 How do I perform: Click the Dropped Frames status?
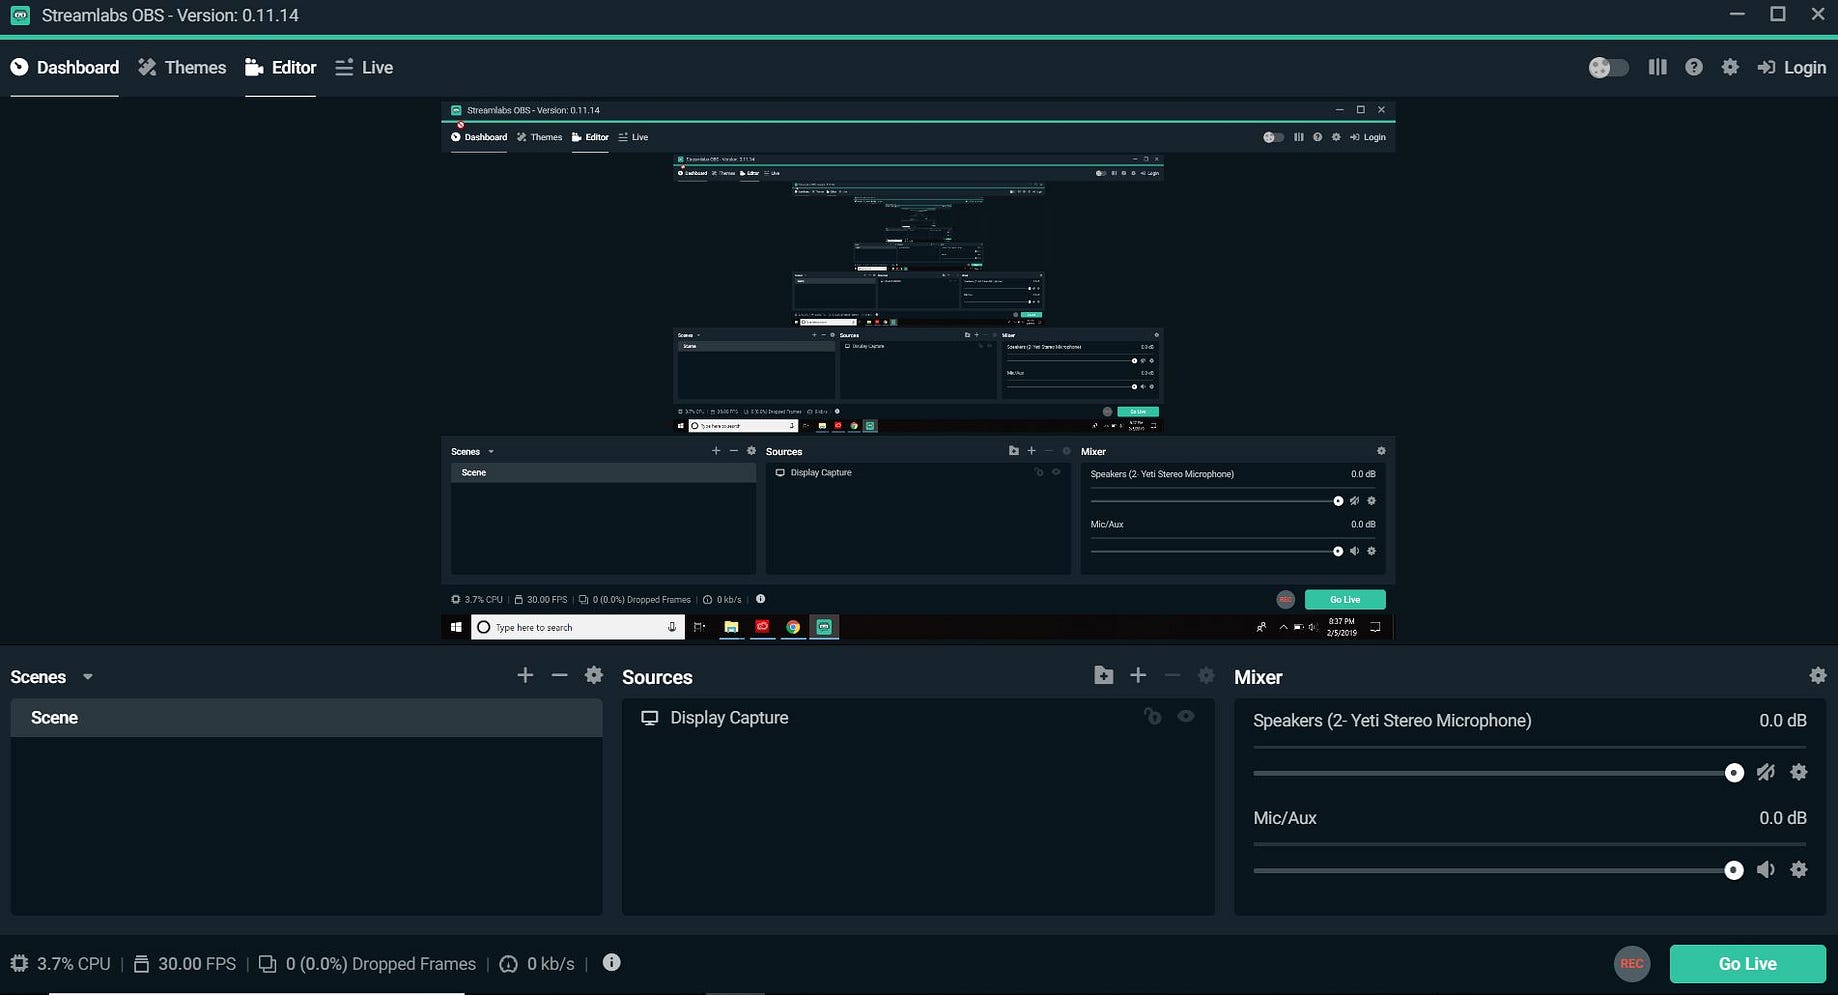pyautogui.click(x=367, y=964)
